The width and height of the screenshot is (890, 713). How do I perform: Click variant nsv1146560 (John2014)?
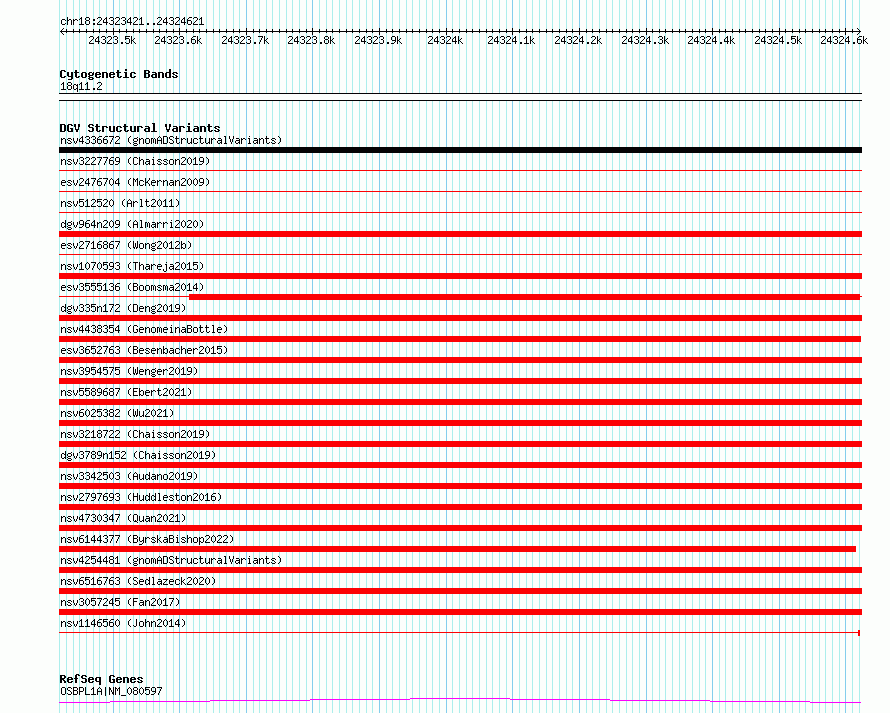(123, 623)
